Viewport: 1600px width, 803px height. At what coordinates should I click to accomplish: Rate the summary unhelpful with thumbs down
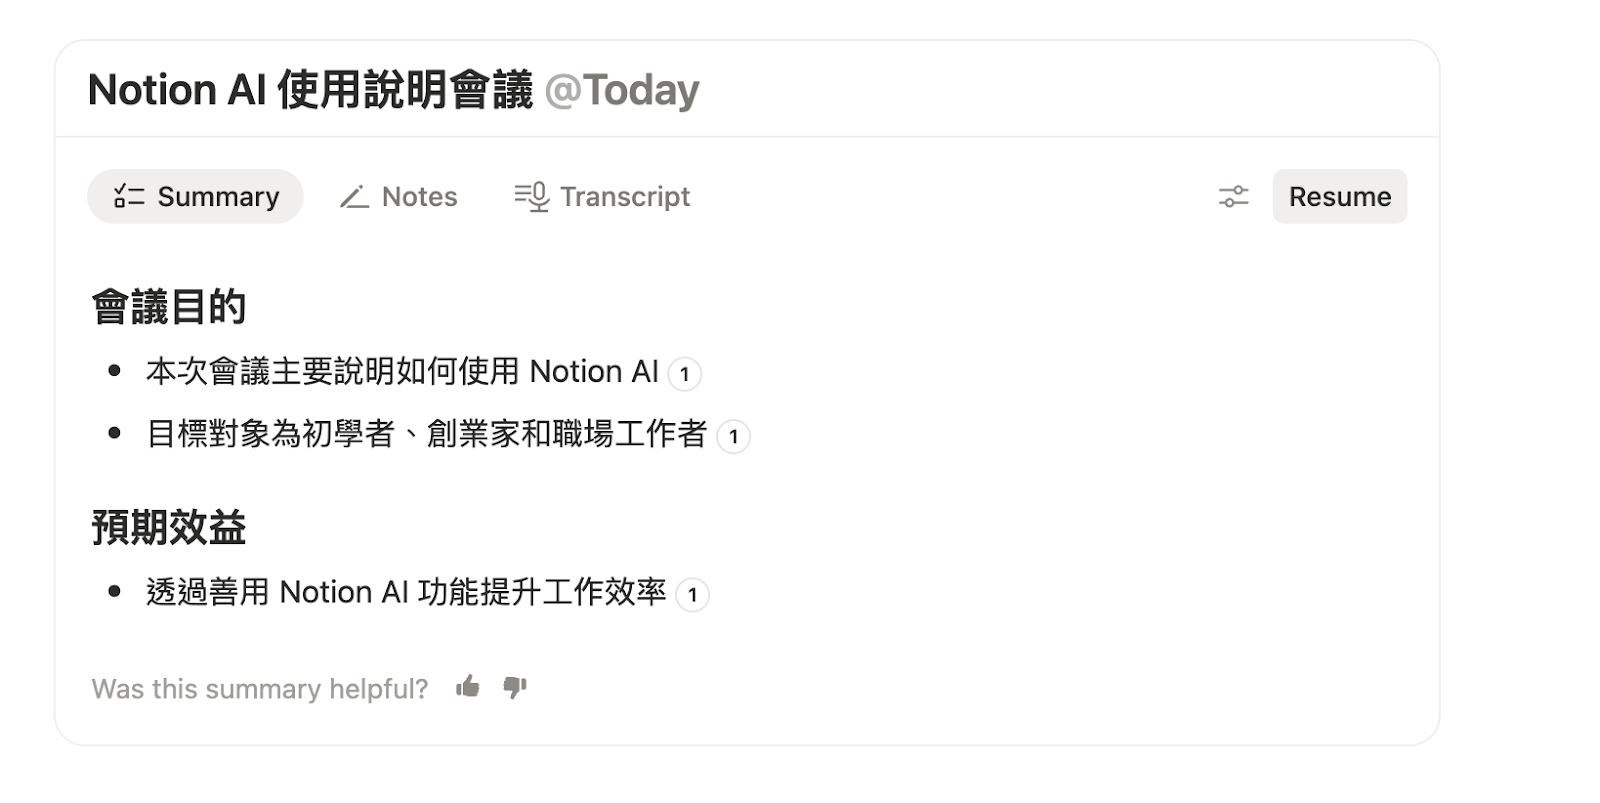(x=513, y=689)
